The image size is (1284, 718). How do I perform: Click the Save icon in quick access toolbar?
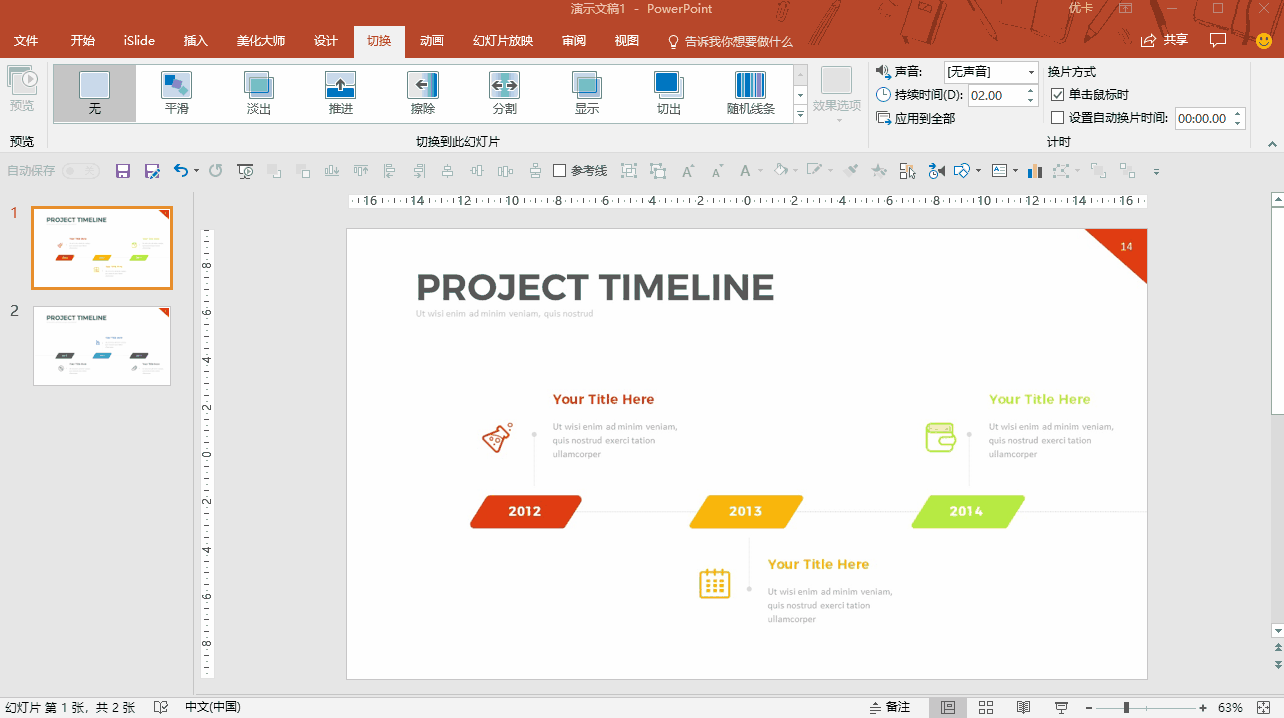[x=123, y=171]
